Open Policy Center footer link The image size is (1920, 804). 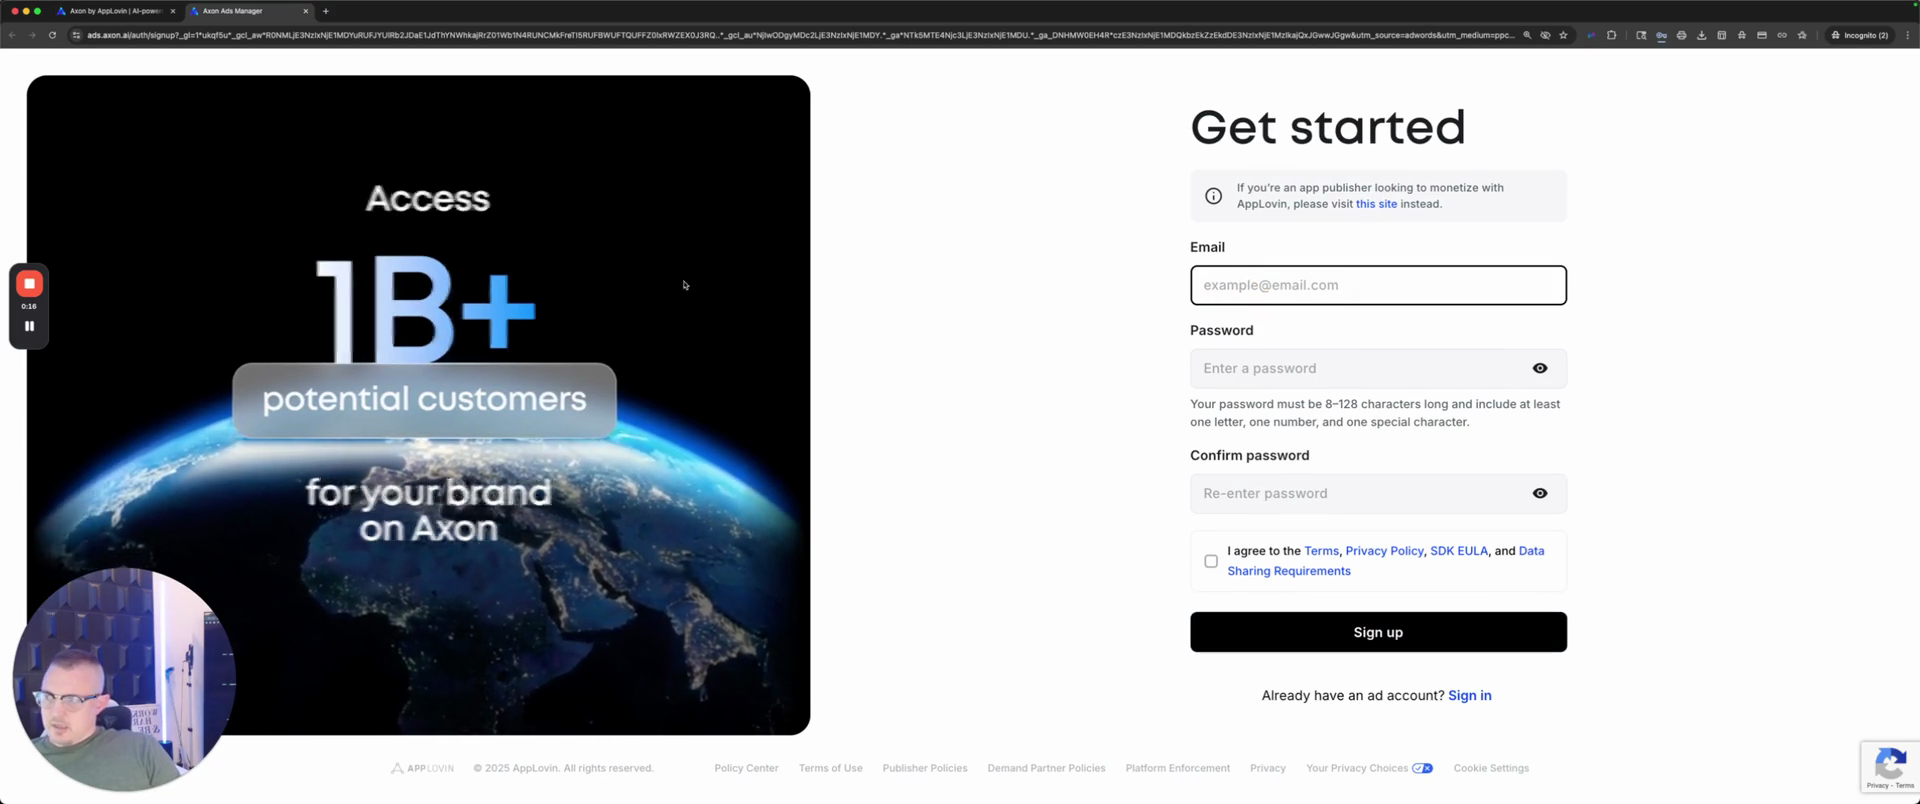point(746,768)
